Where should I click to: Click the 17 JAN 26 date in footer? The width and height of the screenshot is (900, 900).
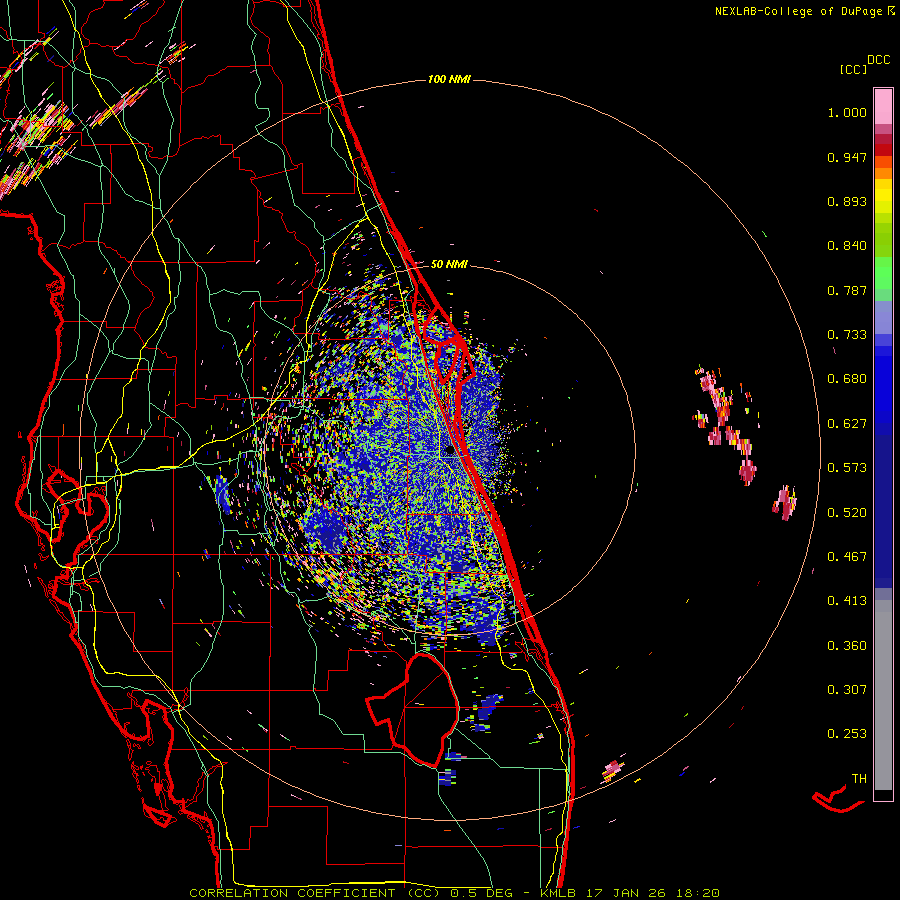tap(624, 893)
